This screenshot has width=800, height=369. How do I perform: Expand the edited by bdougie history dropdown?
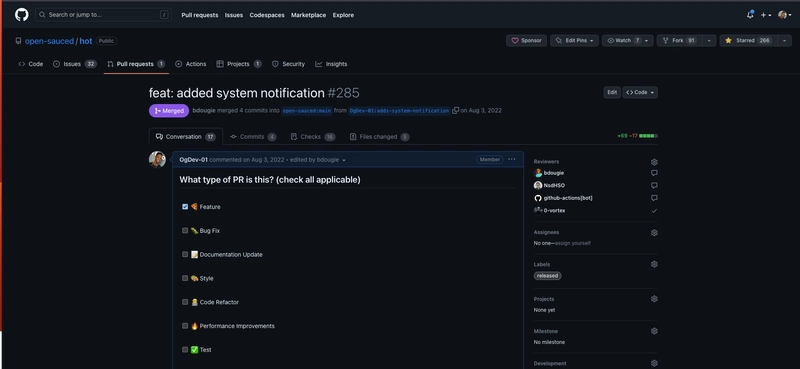318,160
